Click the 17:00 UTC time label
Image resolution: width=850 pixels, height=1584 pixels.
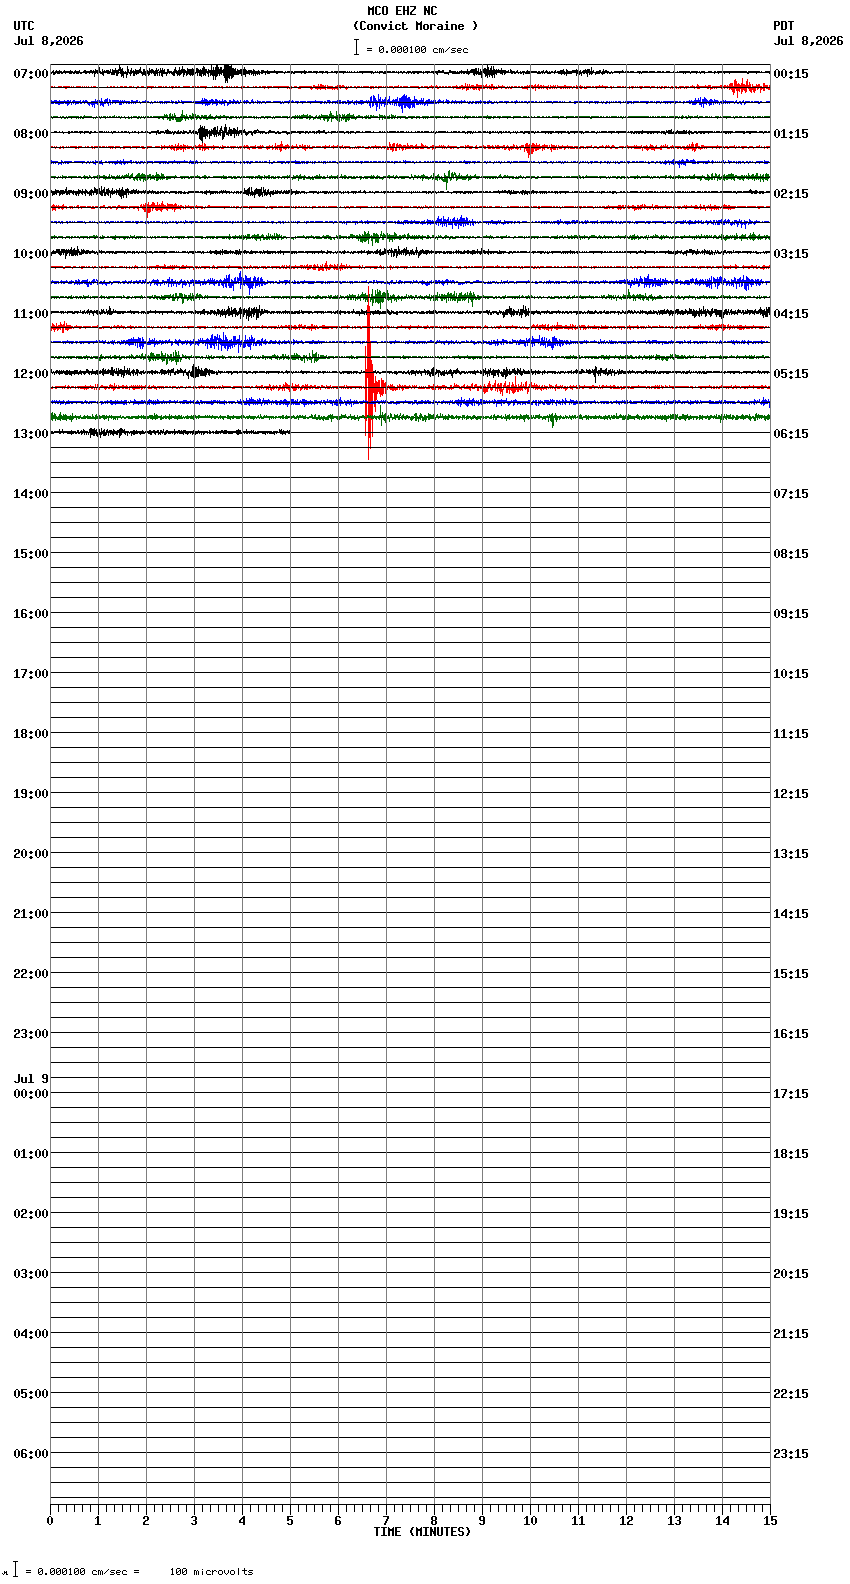pyautogui.click(x=30, y=674)
